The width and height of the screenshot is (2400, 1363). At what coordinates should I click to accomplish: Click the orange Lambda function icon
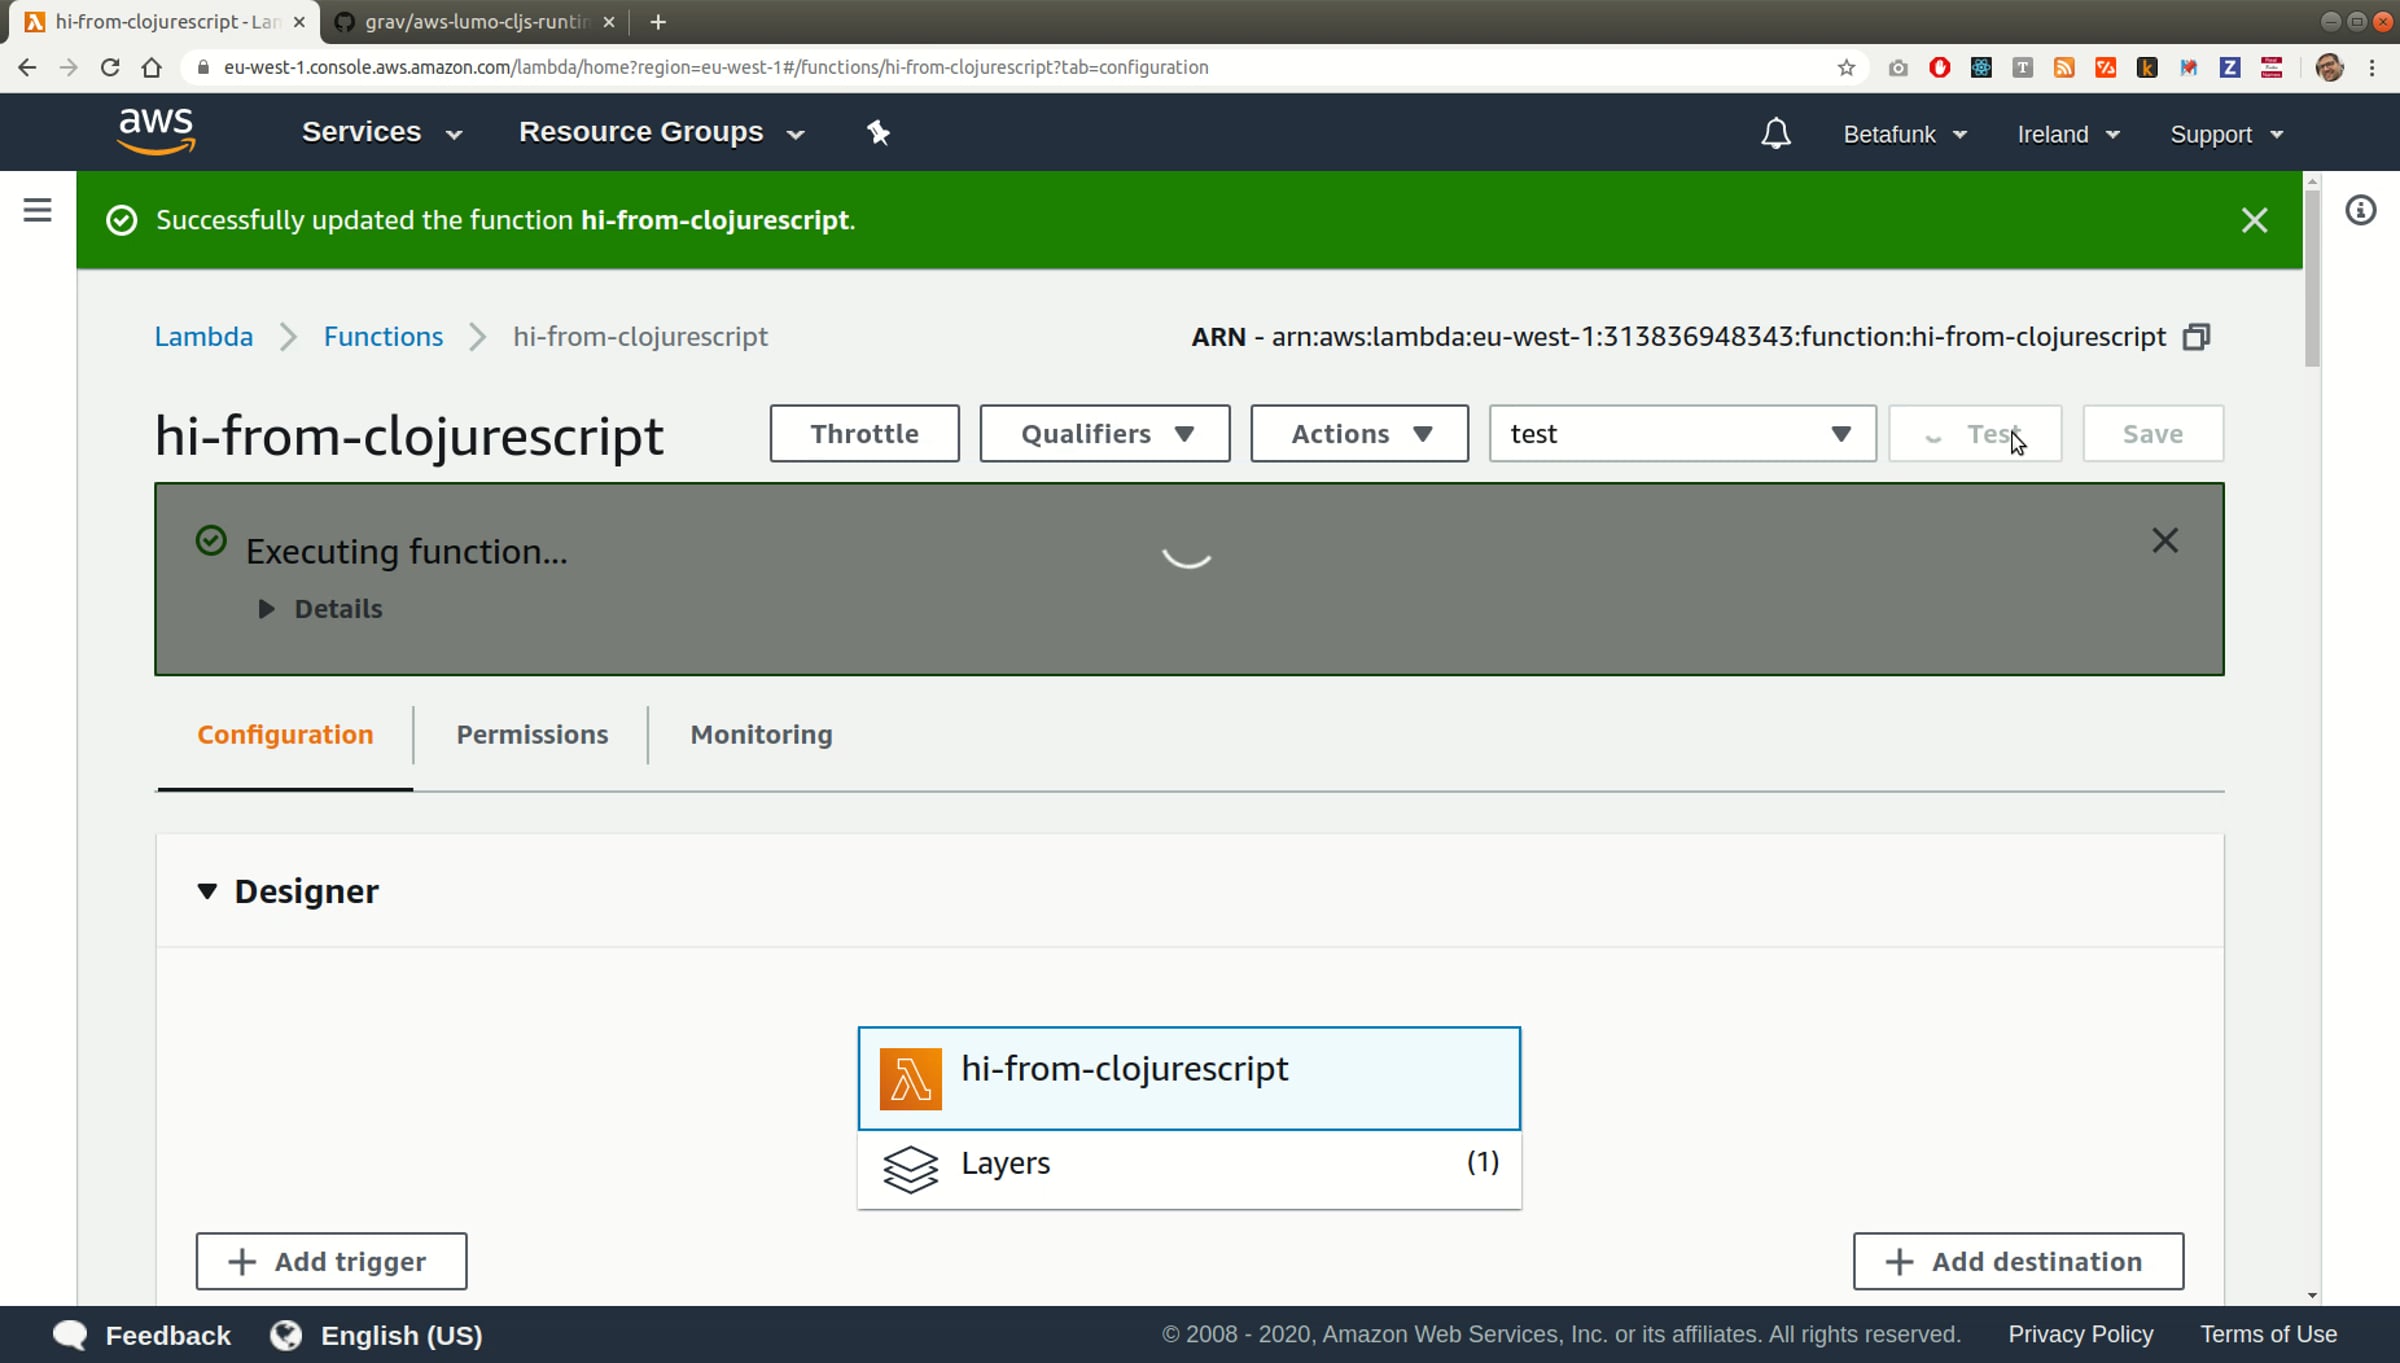pos(911,1078)
